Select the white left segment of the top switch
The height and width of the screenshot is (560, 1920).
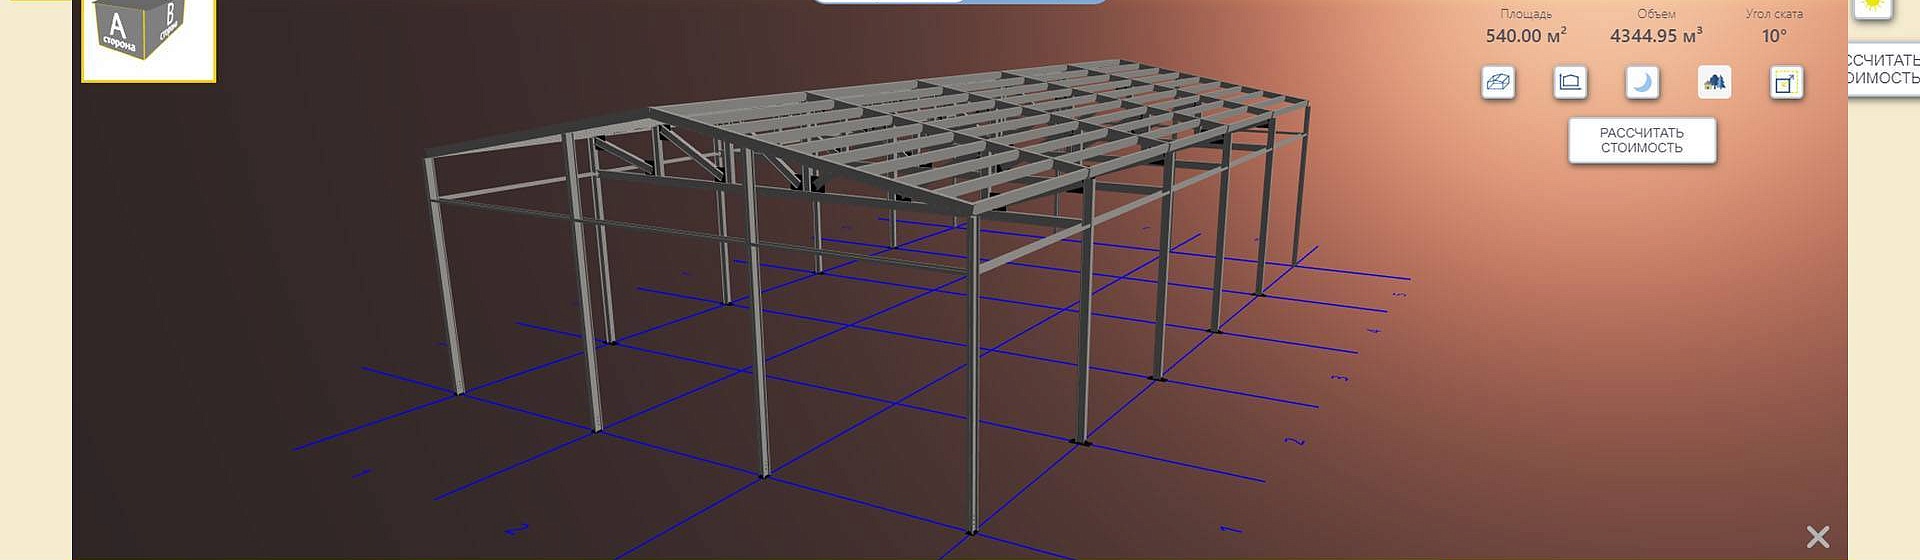point(890,1)
